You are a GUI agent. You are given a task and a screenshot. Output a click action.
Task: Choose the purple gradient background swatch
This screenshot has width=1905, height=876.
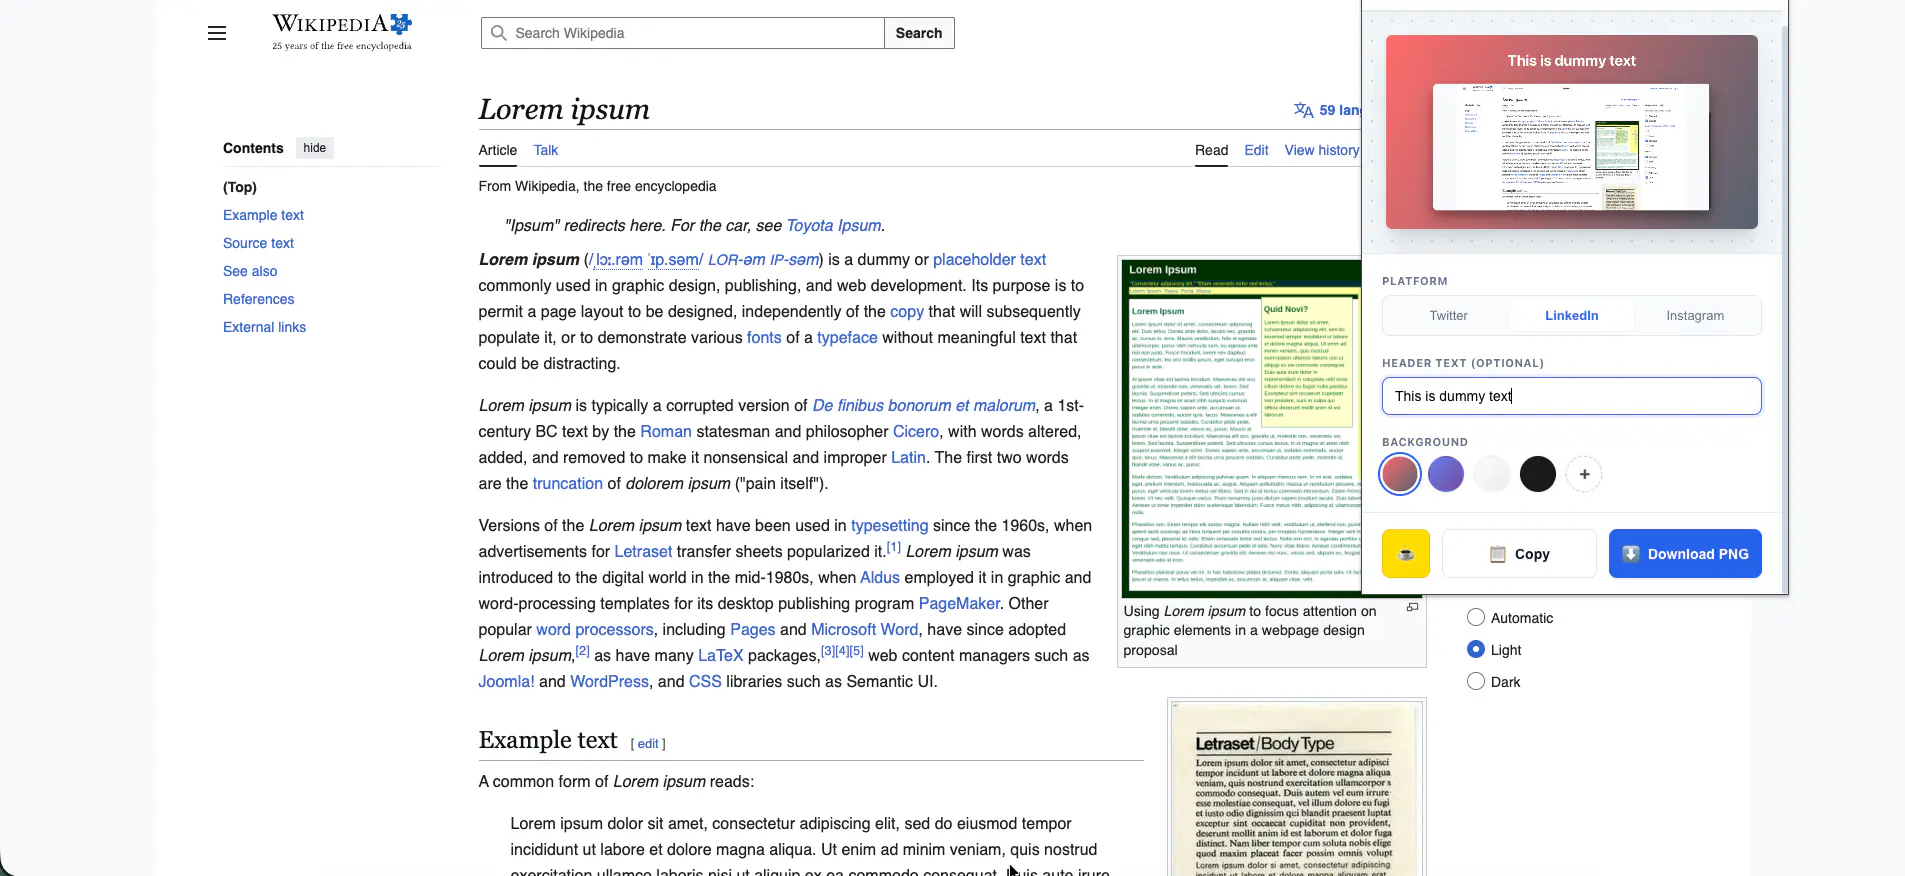click(x=1446, y=474)
